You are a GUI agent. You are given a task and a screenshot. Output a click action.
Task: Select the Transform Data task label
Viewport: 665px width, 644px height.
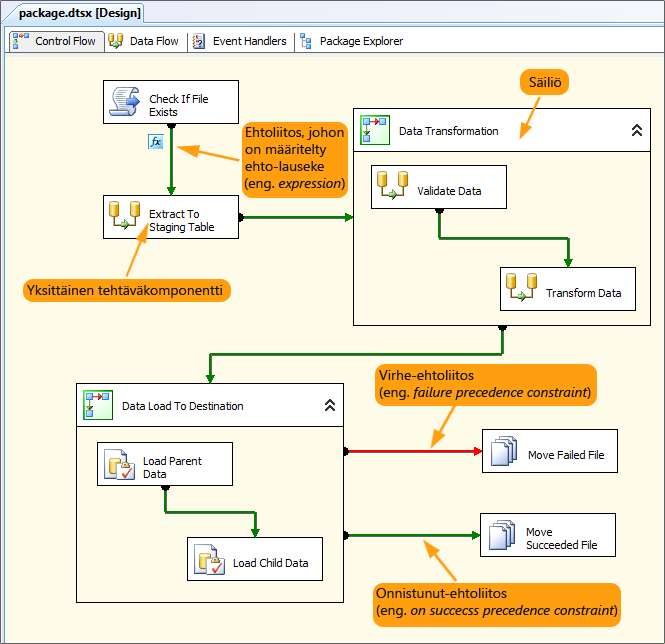point(584,293)
